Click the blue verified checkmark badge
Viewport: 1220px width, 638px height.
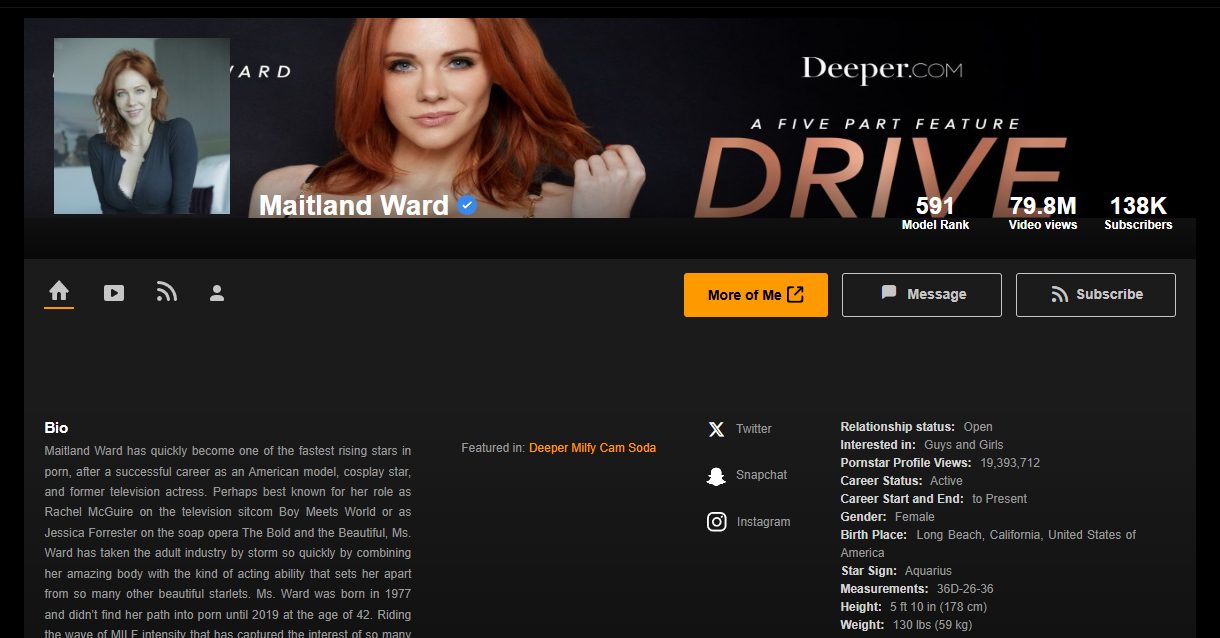467,205
